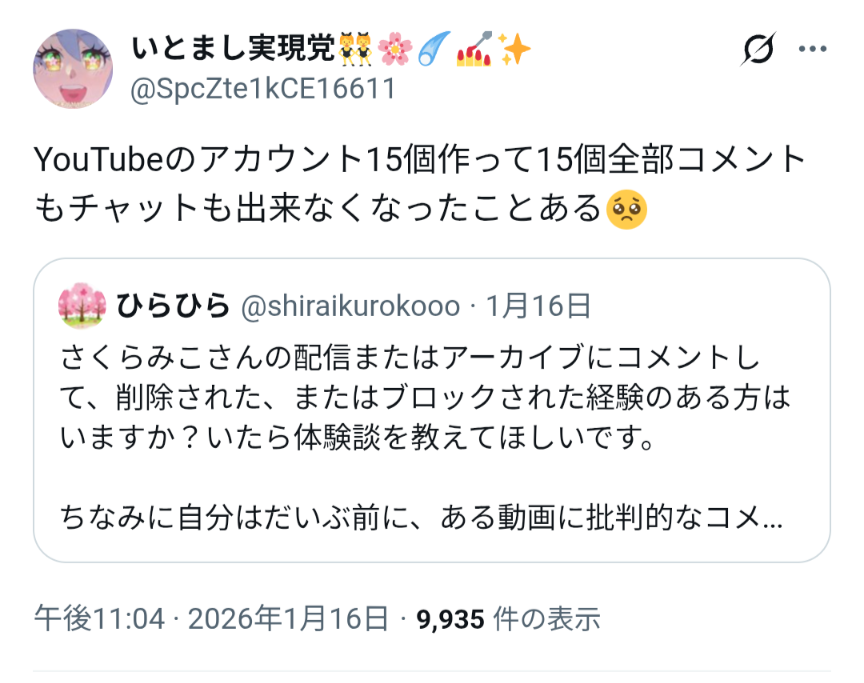View the 9,935 件の表示 view count
This screenshot has width=864, height=683.
[509, 619]
